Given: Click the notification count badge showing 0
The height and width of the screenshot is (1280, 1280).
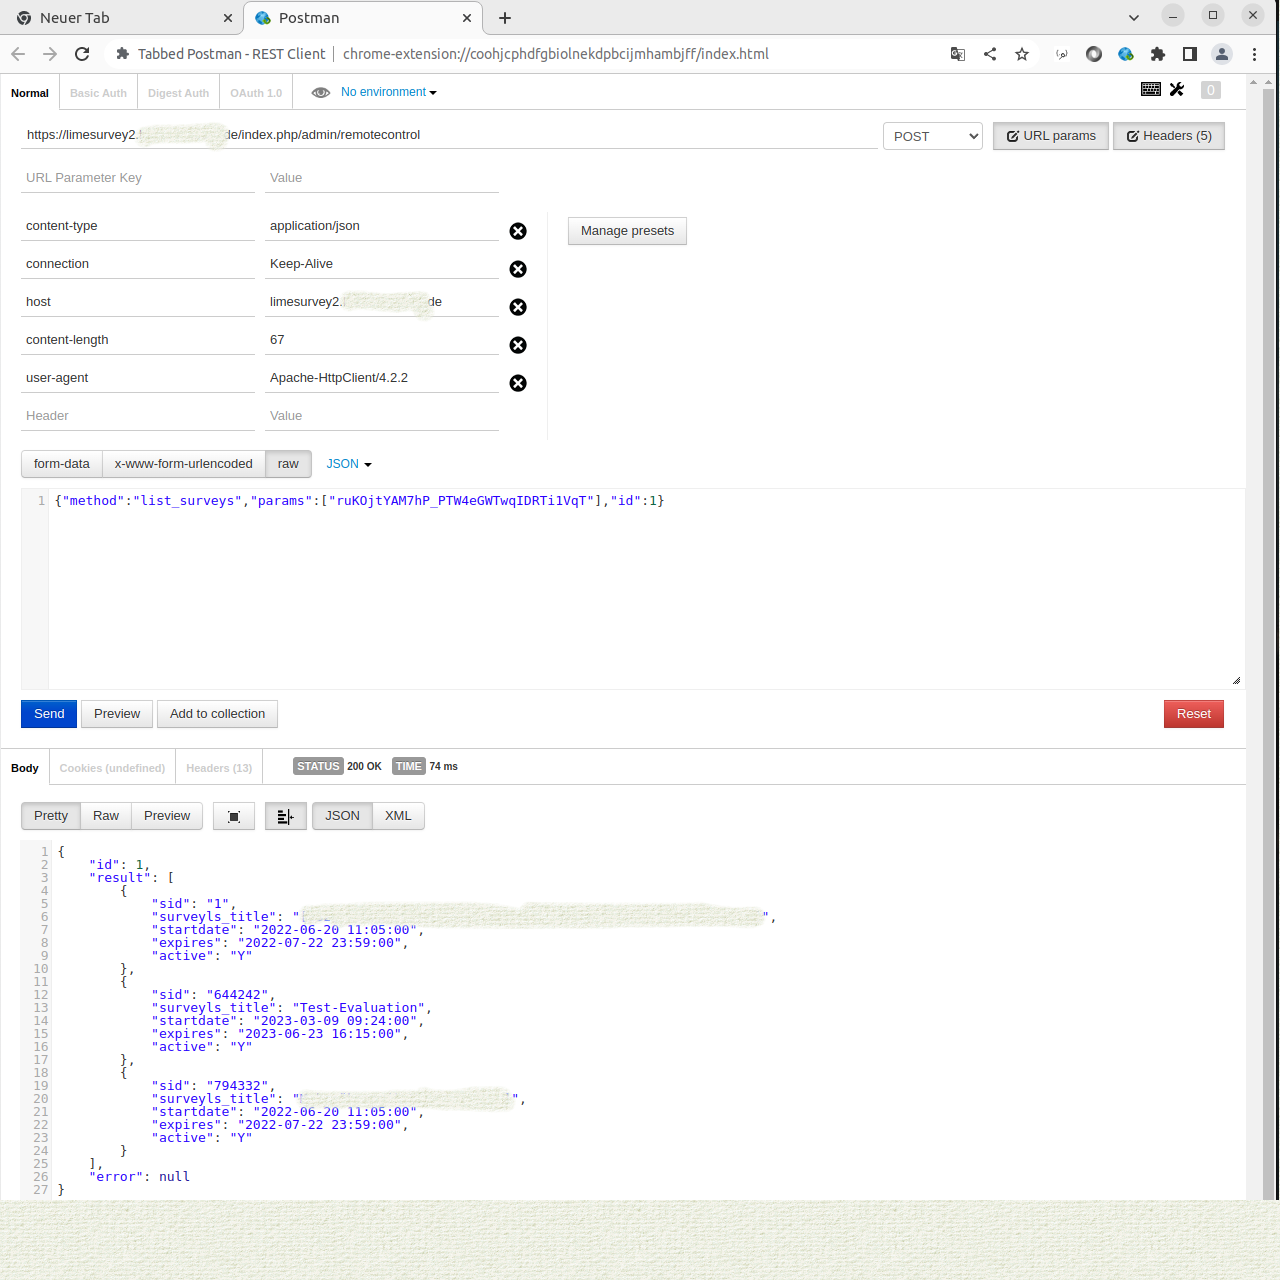Looking at the screenshot, I should tap(1211, 90).
